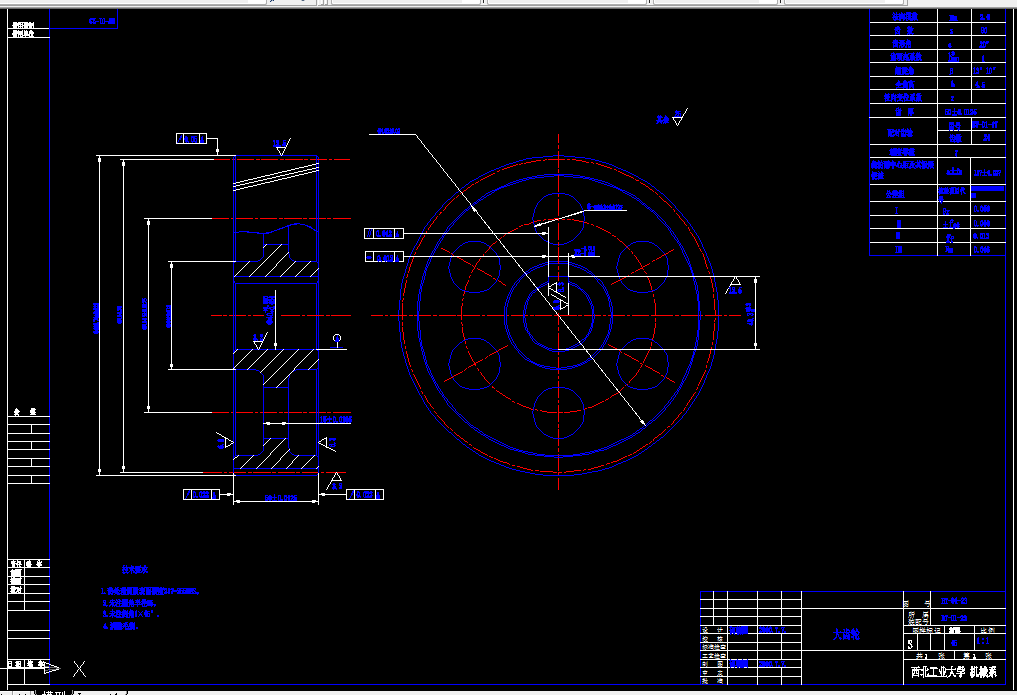
Task: Select the center bore circle of the gear
Action: pyautogui.click(x=558, y=316)
